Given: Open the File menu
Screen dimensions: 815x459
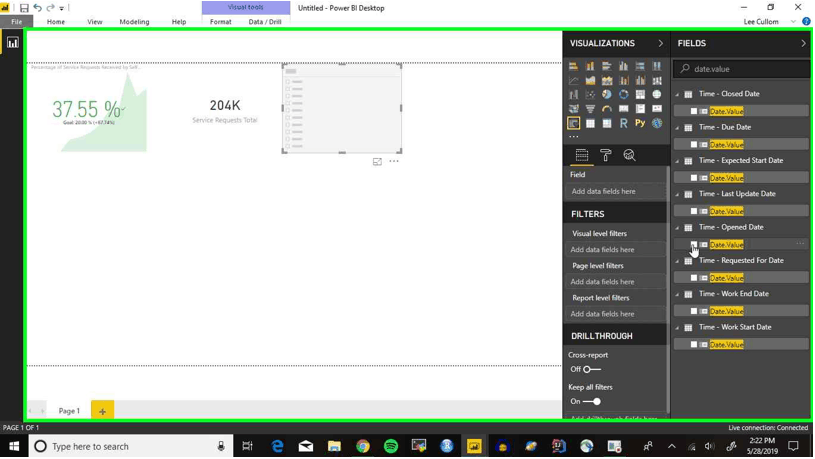Looking at the screenshot, I should (x=17, y=22).
